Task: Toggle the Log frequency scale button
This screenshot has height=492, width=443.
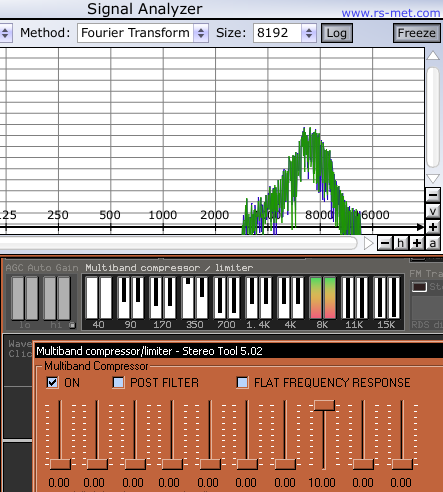Action: [x=337, y=33]
